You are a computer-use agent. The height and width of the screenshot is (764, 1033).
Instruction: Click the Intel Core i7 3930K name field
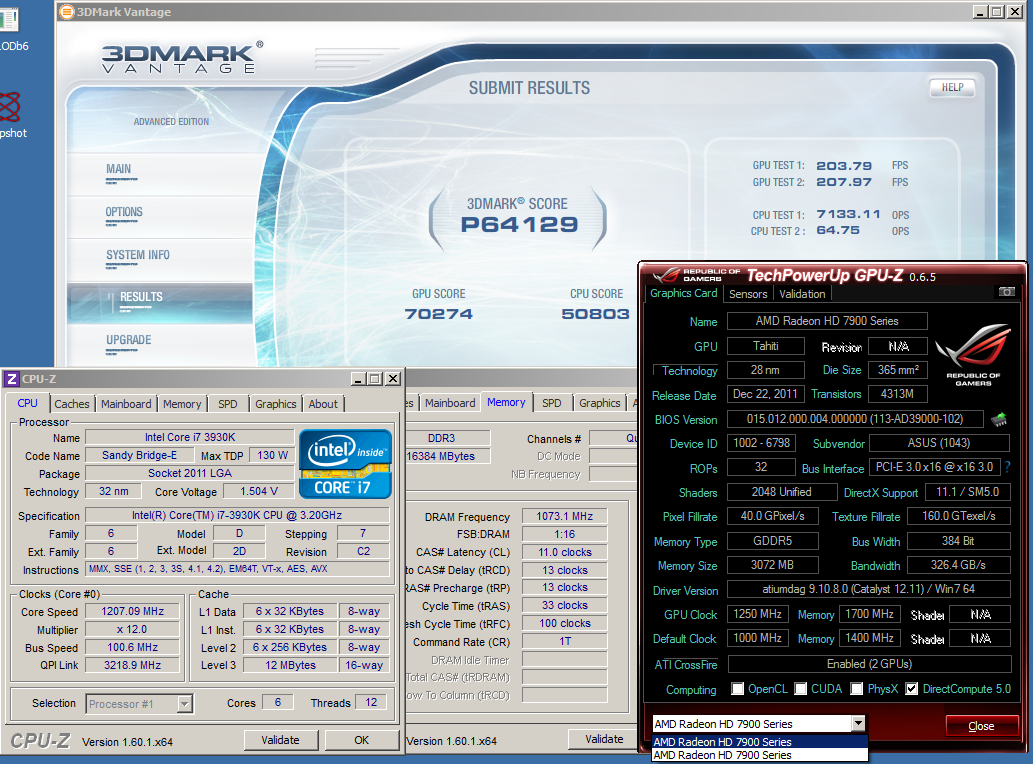pyautogui.click(x=190, y=437)
